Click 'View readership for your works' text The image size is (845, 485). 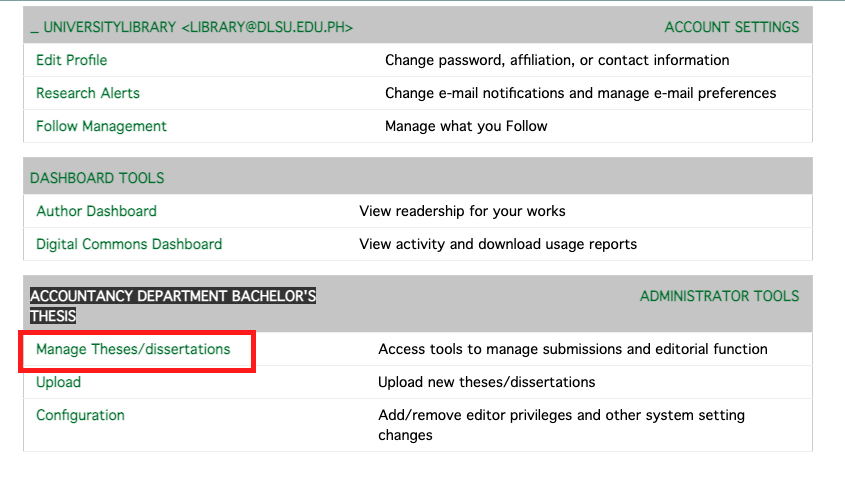(x=462, y=211)
